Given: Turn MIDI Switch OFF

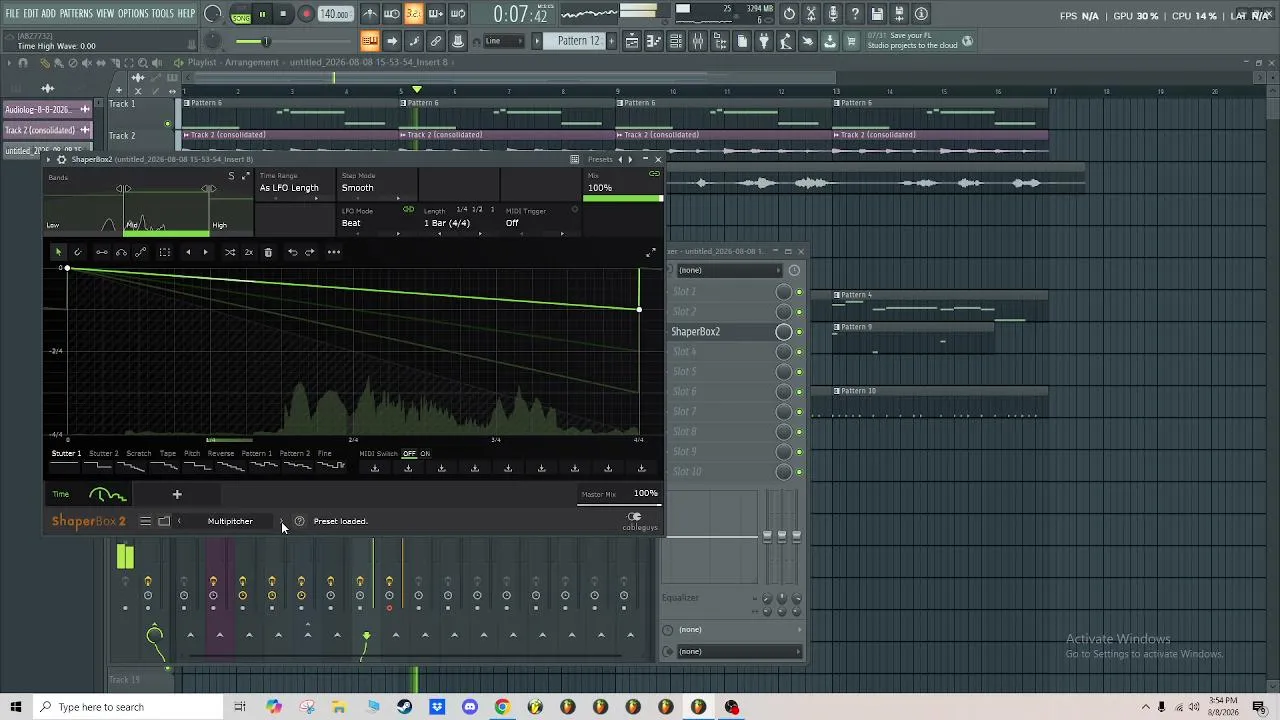Looking at the screenshot, I should click(x=409, y=454).
